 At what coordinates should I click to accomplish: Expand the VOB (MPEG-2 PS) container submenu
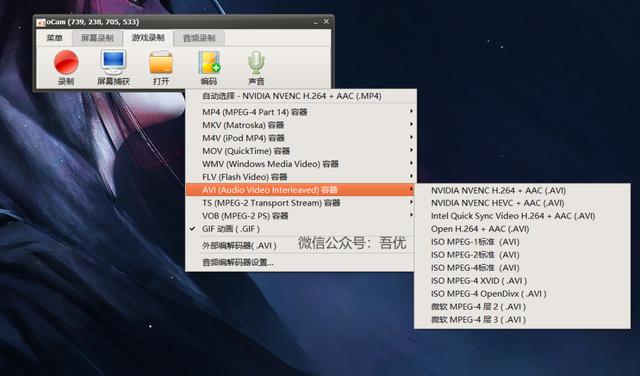point(301,216)
